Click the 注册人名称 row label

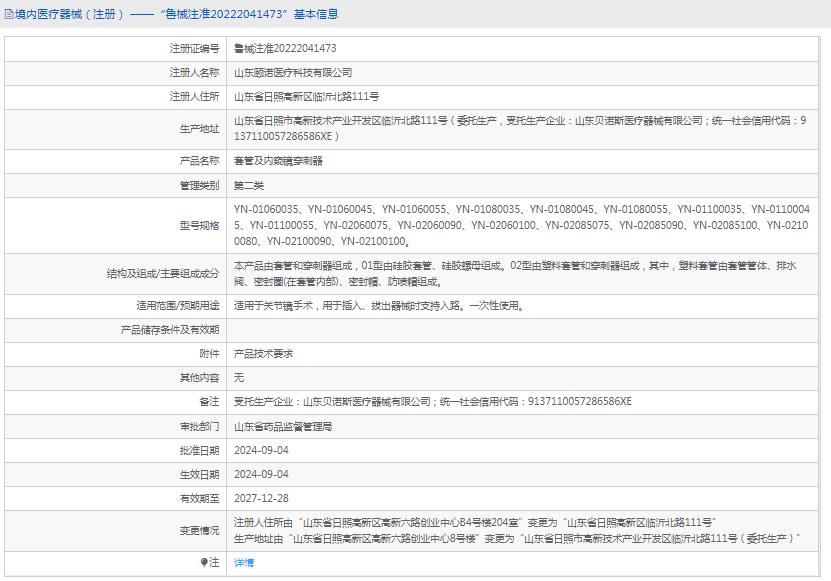[x=195, y=73]
